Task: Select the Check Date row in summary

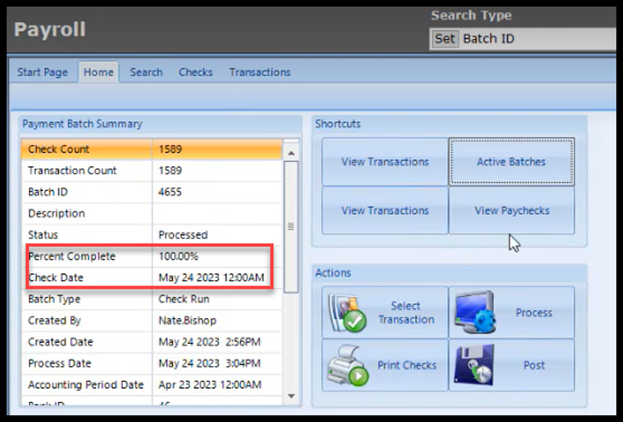Action: coord(152,277)
